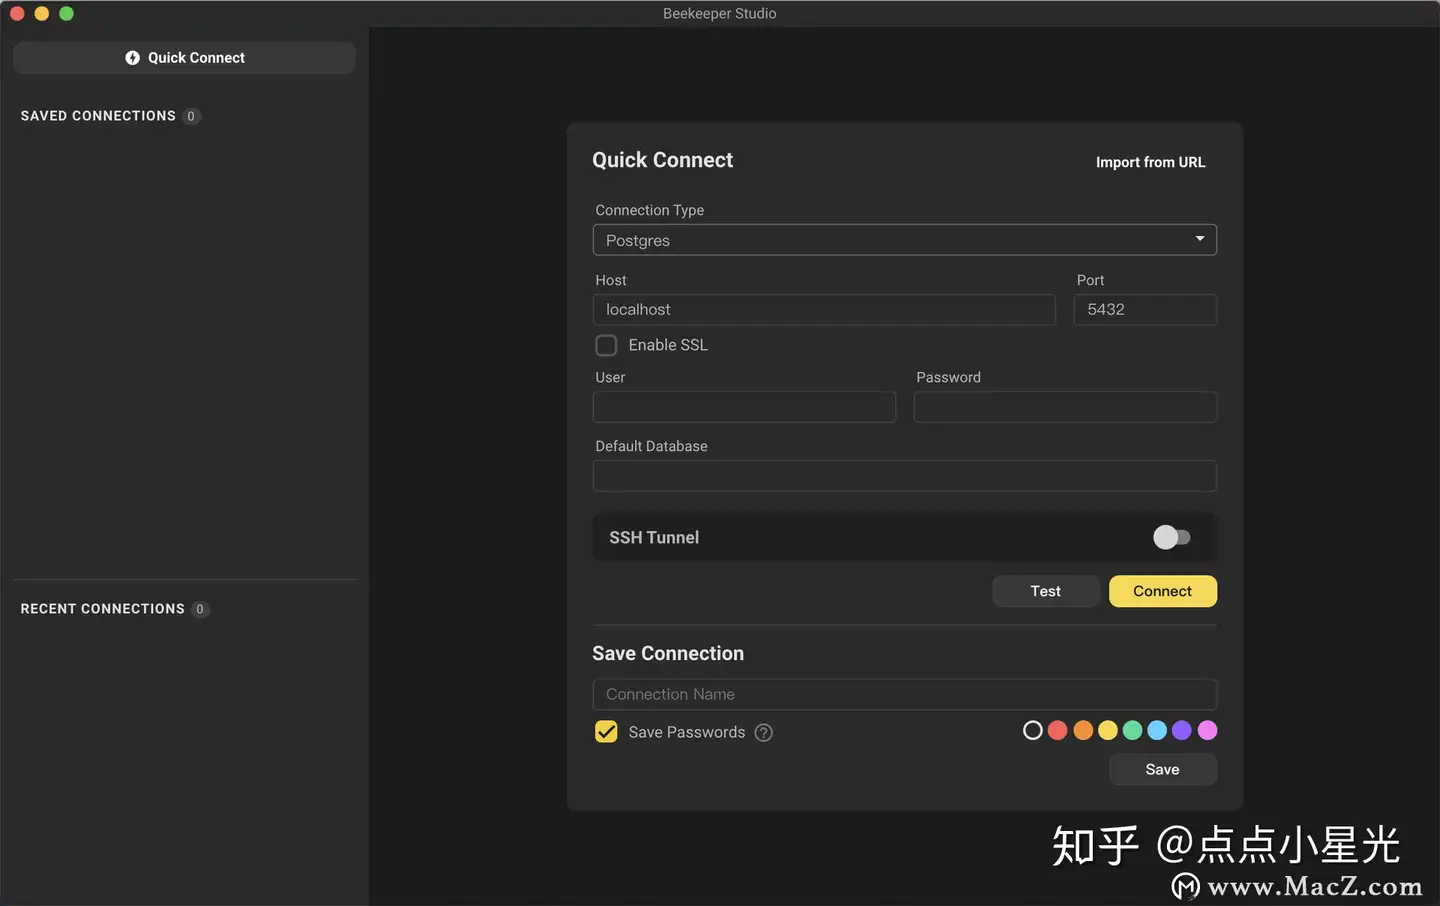Toggle the SSH Tunnel switch on
This screenshot has width=1440, height=906.
(1171, 538)
